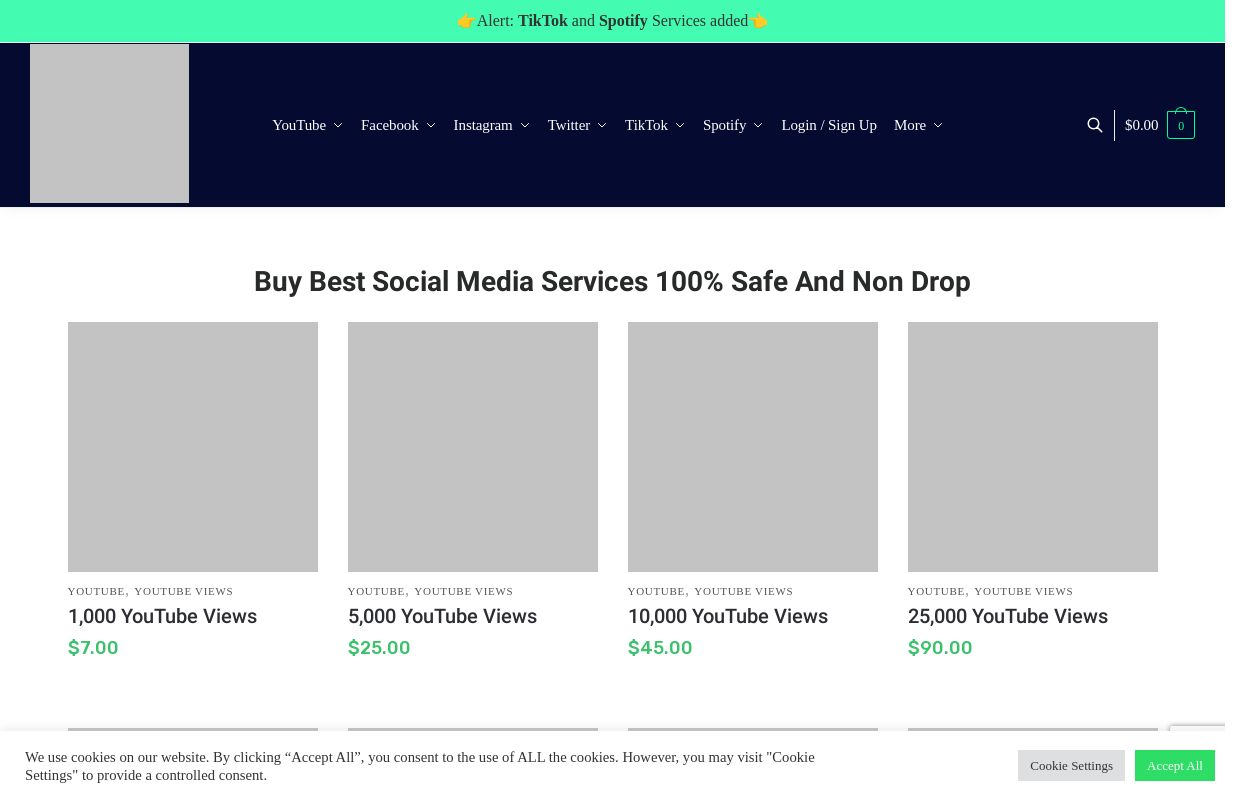Open the search bar via magnifier icon
Viewport: 1240px width, 800px height.
pos(1095,125)
